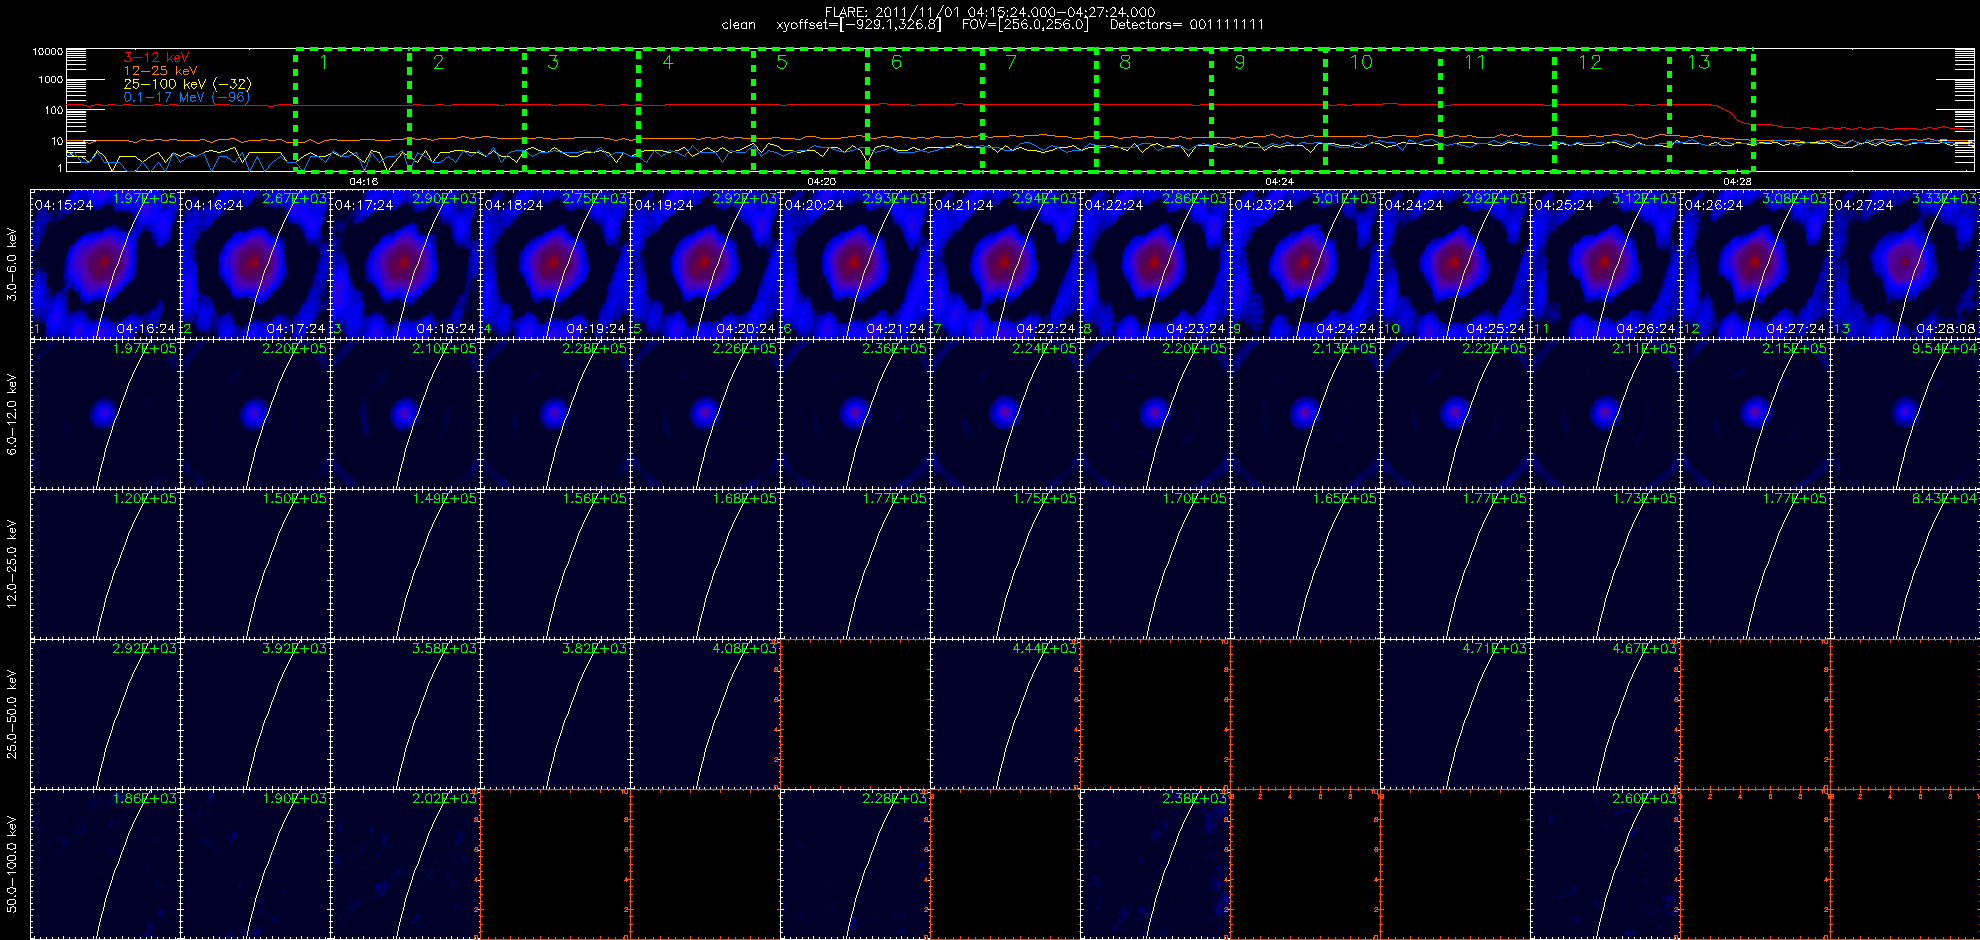The image size is (1980, 940).
Task: Select interval 1 in the light curve
Action: [352, 110]
